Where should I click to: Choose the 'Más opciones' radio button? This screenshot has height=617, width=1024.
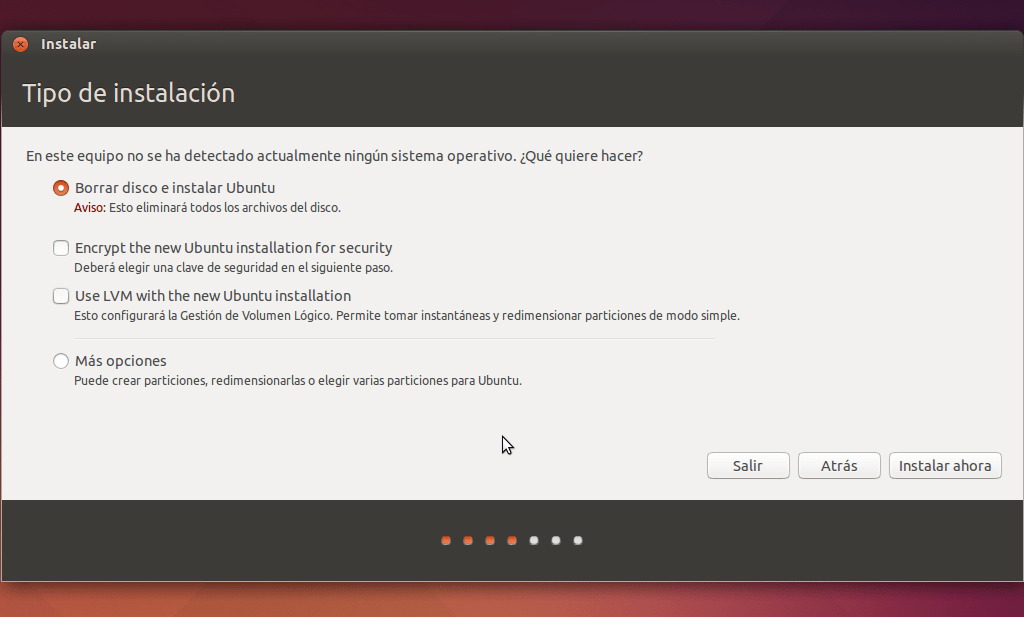pyautogui.click(x=61, y=361)
